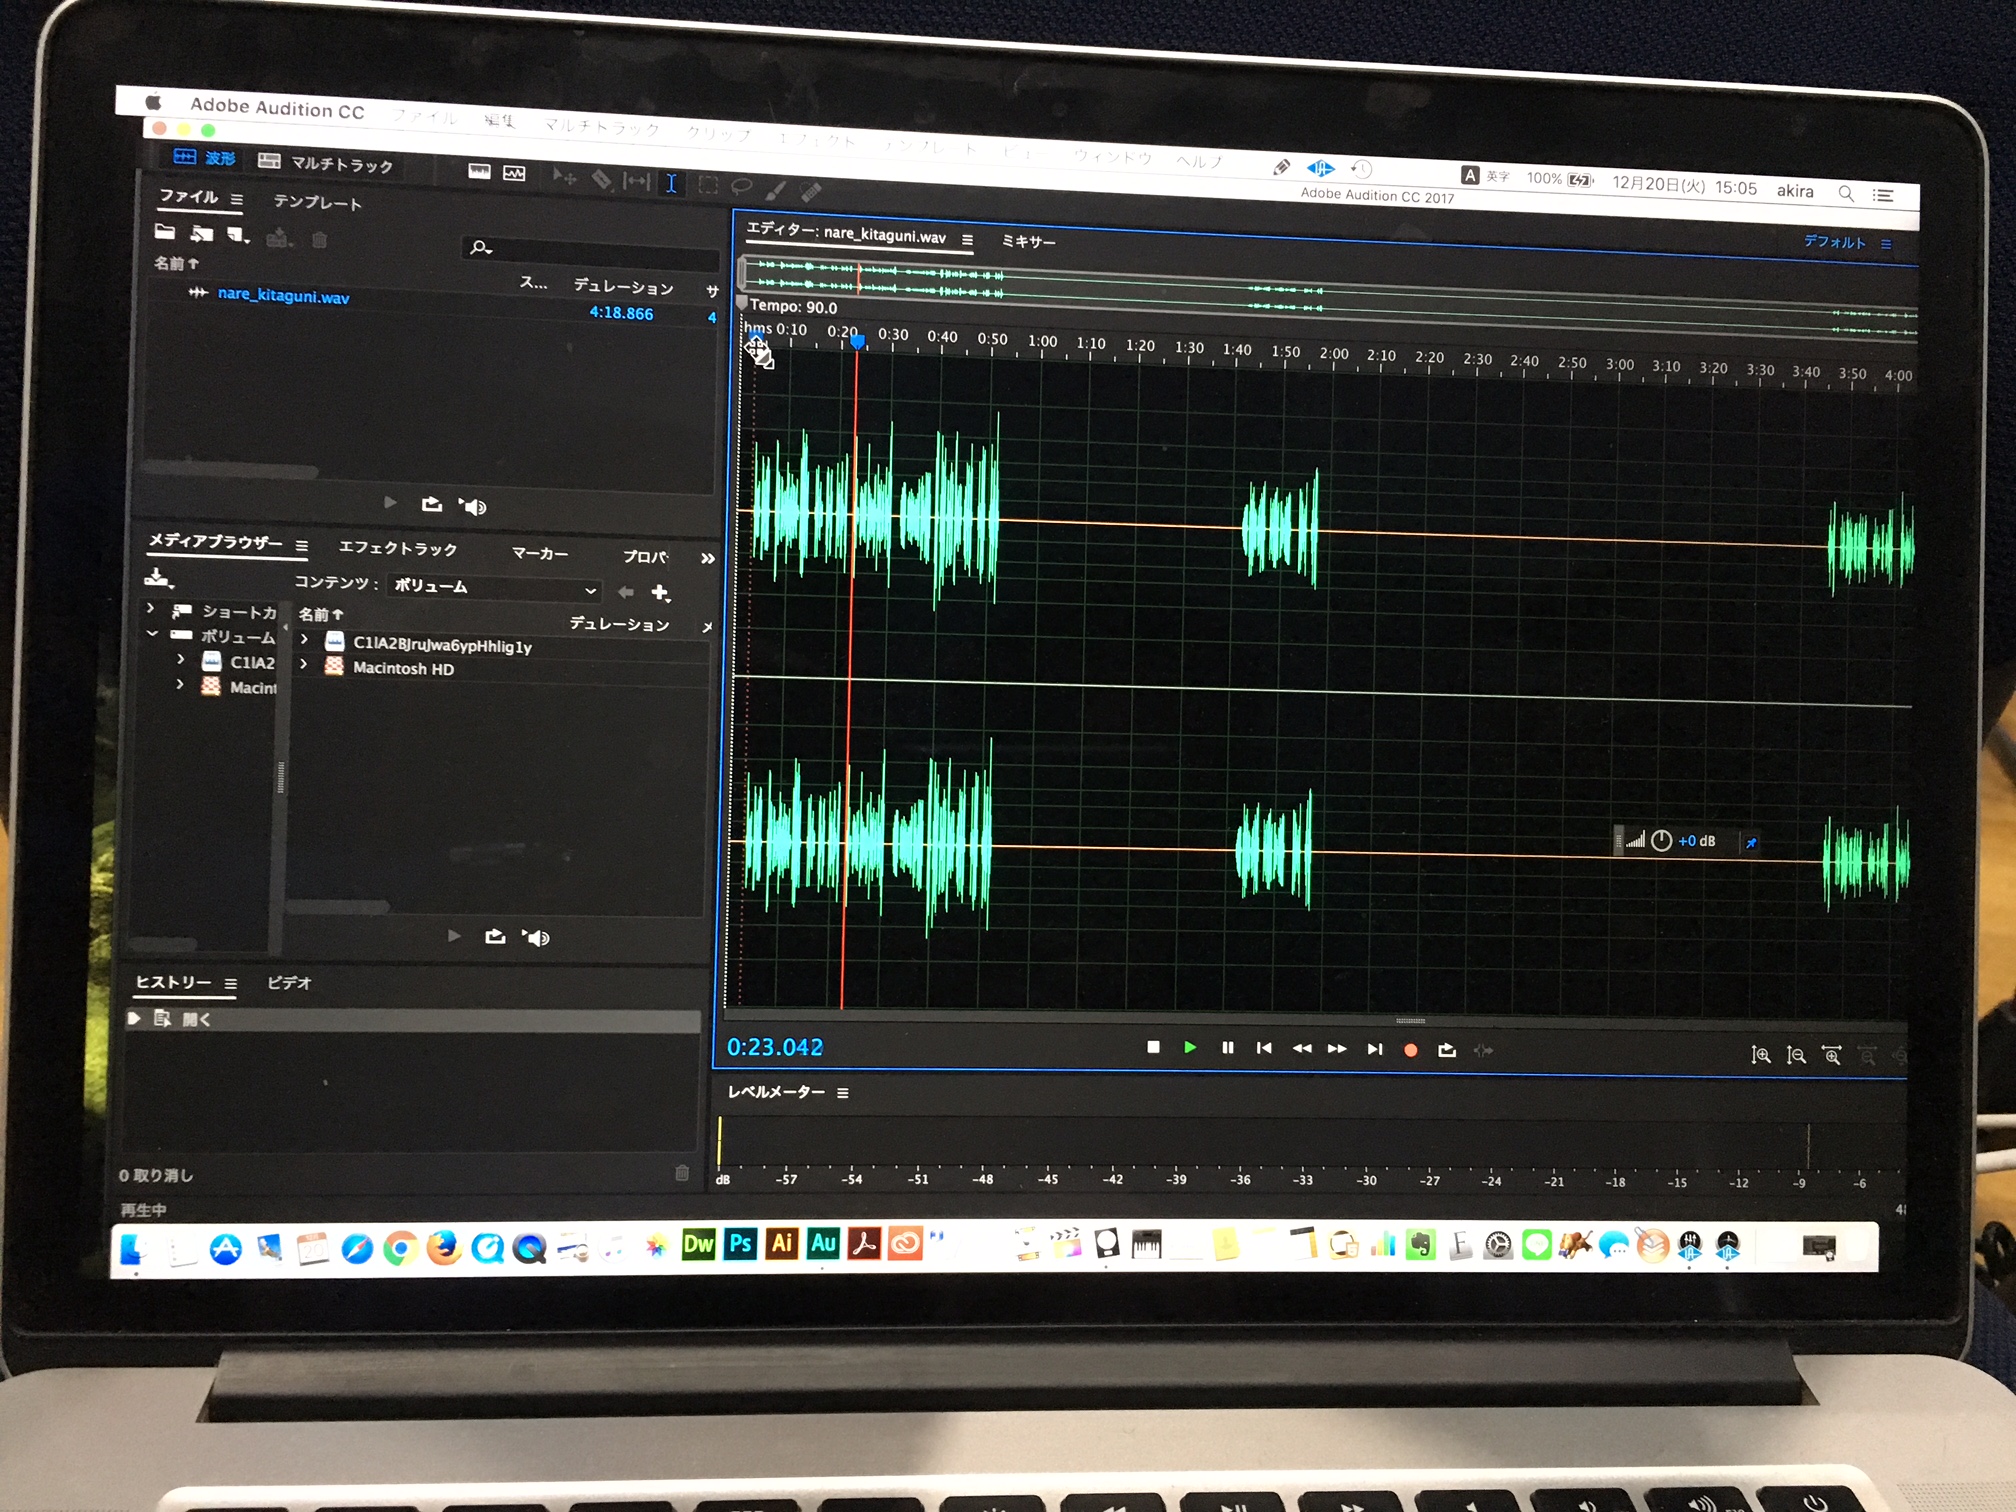The image size is (2016, 1512).
Task: Toggle auto-play in Media Browser preview
Action: click(537, 937)
